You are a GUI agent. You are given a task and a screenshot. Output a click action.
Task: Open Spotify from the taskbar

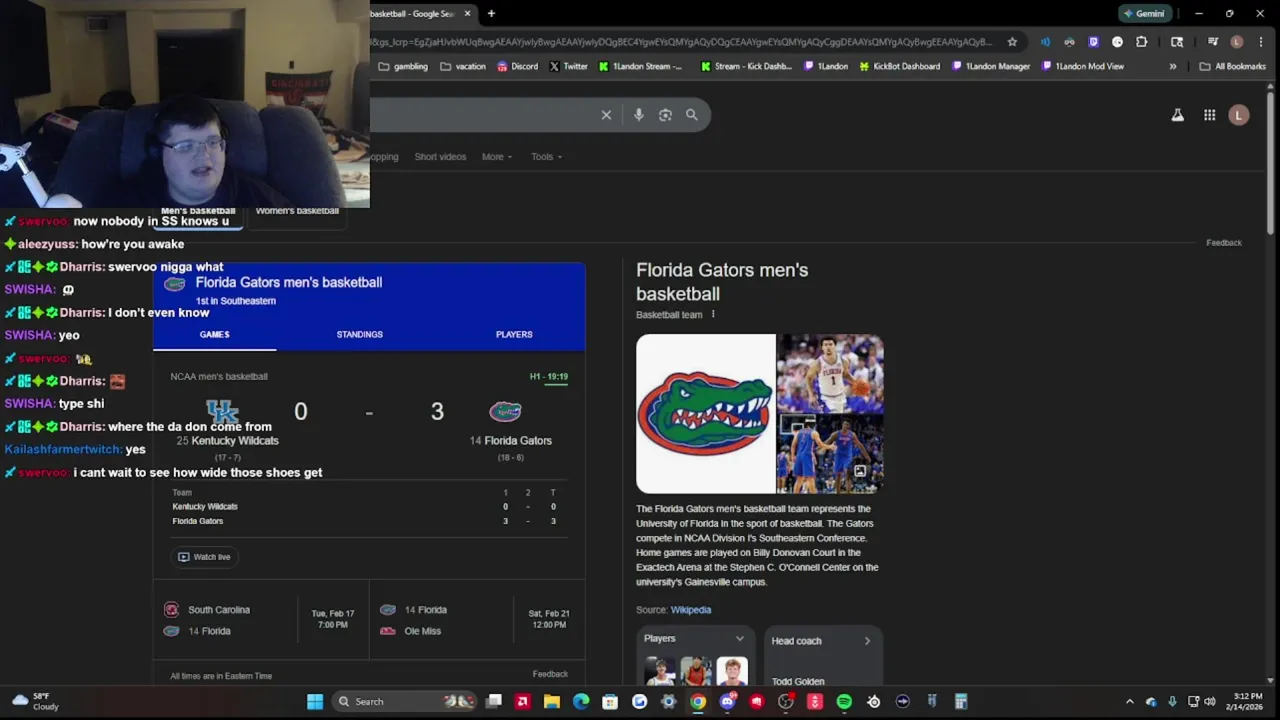pos(844,702)
